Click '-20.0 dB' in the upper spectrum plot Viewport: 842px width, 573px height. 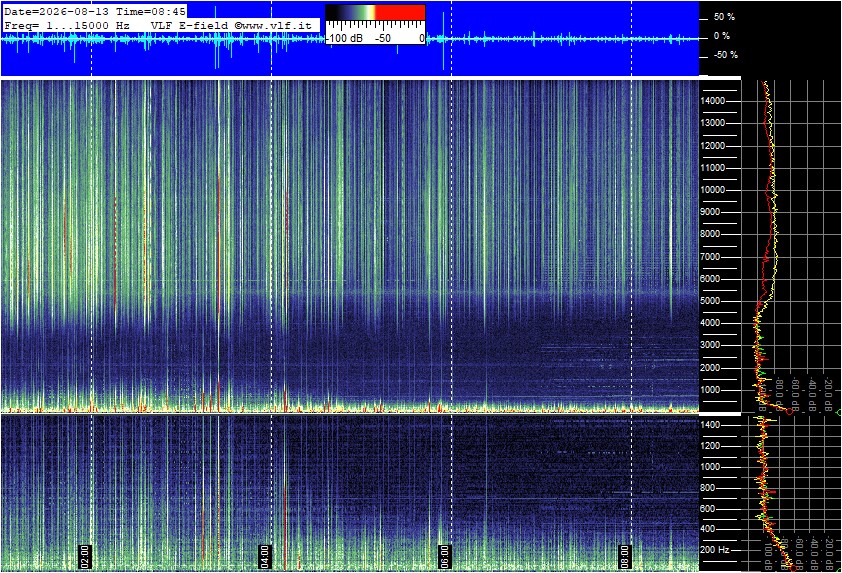829,395
